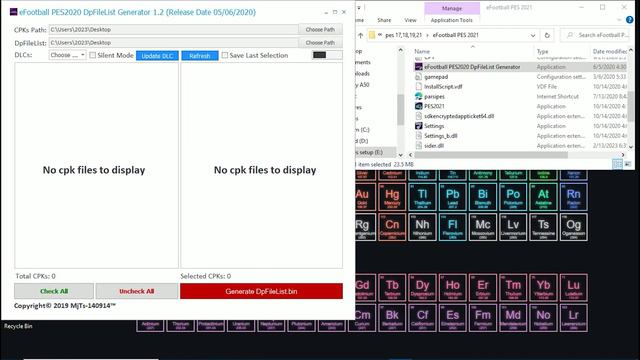Select the gamepad configuration file icon
Viewport: 640px width, 360px height.
coord(418,77)
